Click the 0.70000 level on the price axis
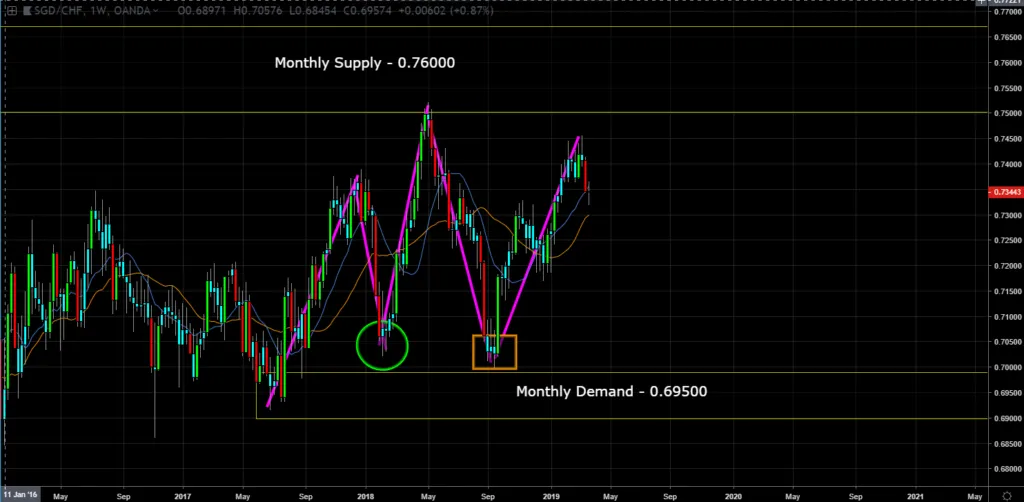Screen dimensions: 1024x502 pos(1008,367)
